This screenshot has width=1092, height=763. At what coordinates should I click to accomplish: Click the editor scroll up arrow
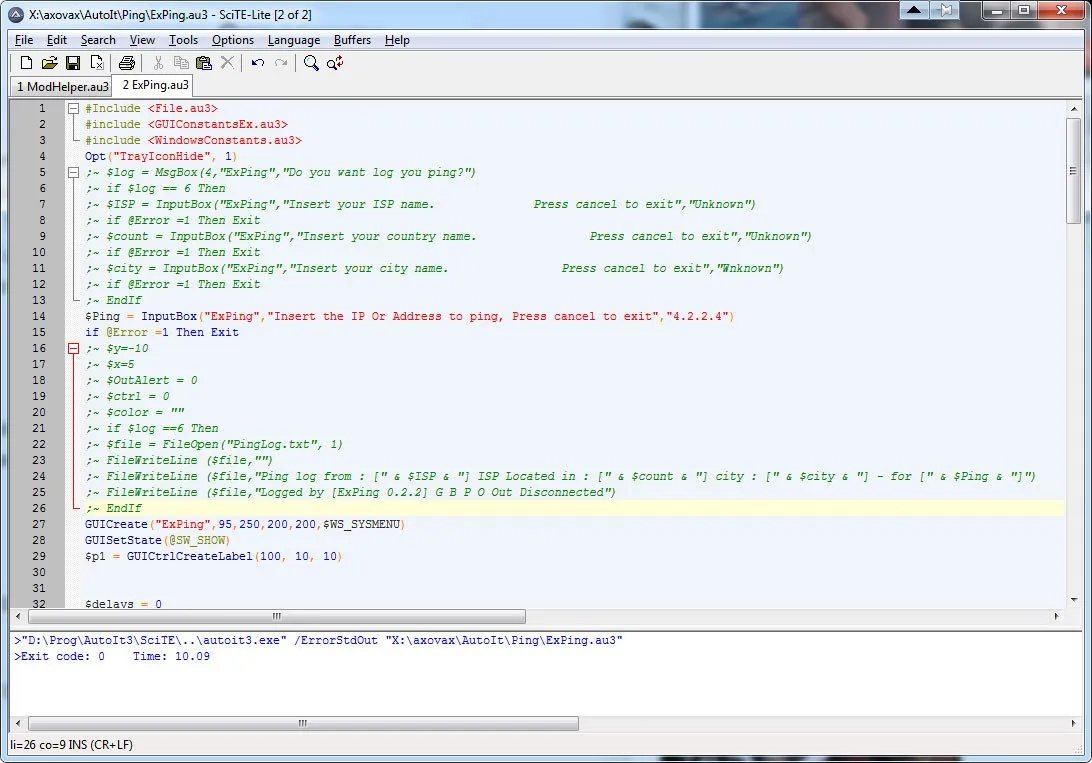tap(1073, 109)
